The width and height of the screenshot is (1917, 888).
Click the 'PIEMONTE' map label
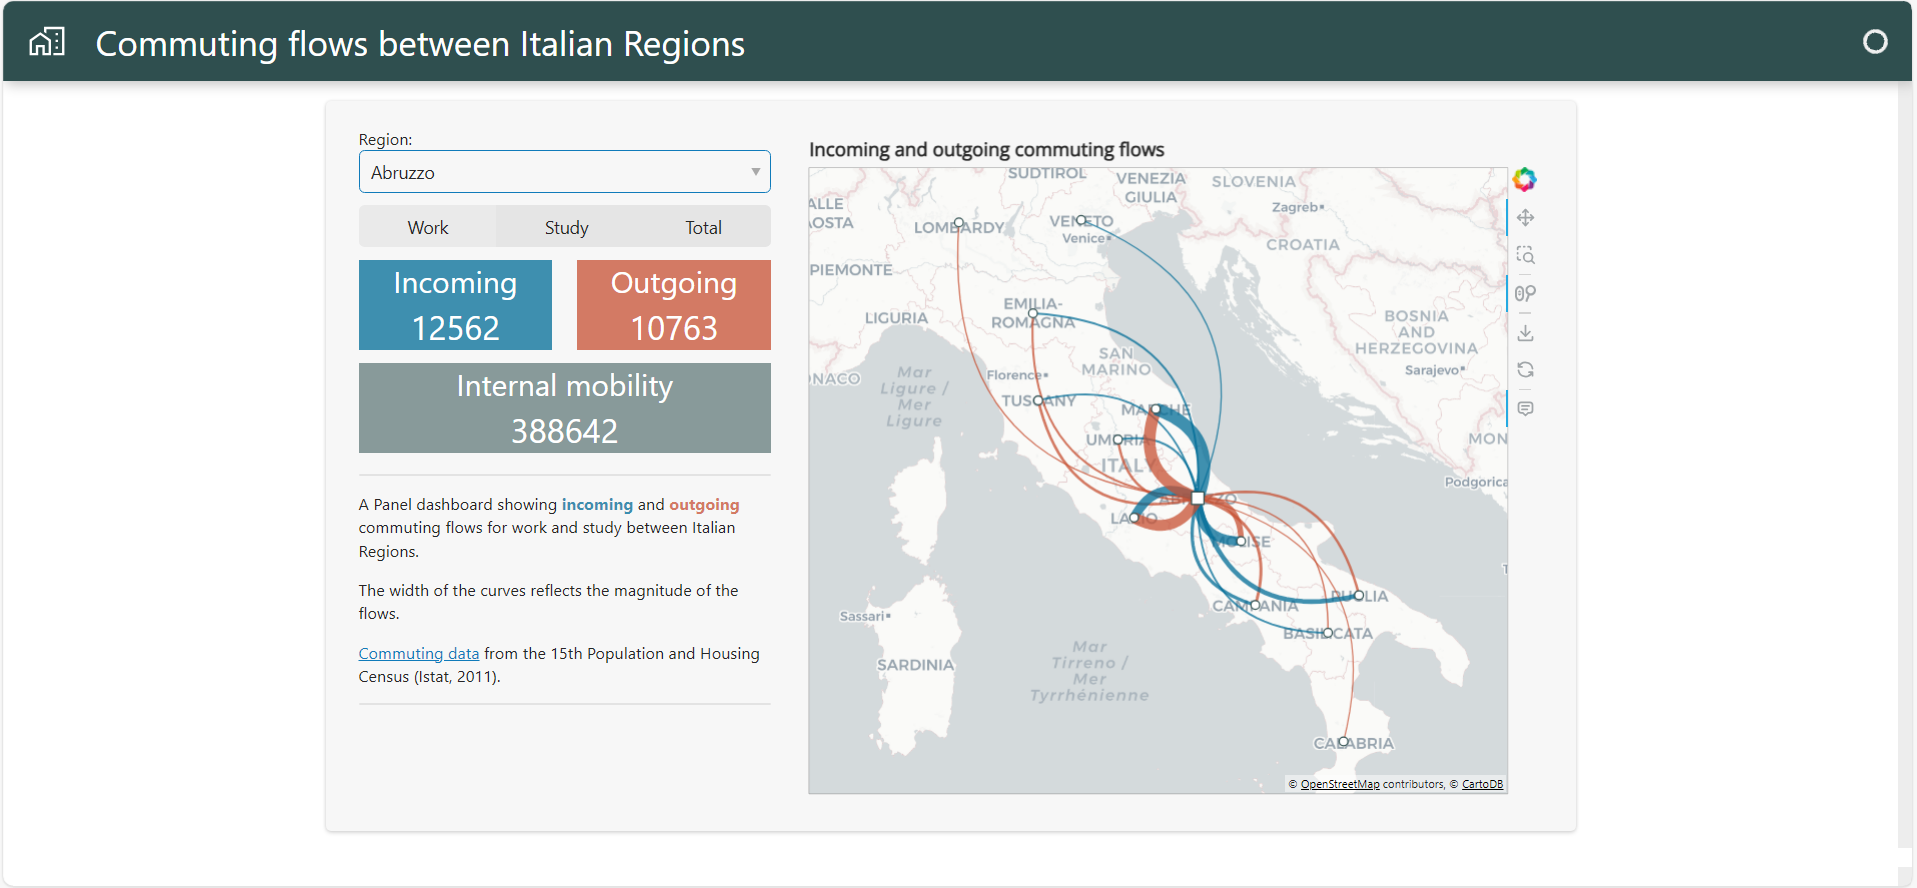coord(851,270)
